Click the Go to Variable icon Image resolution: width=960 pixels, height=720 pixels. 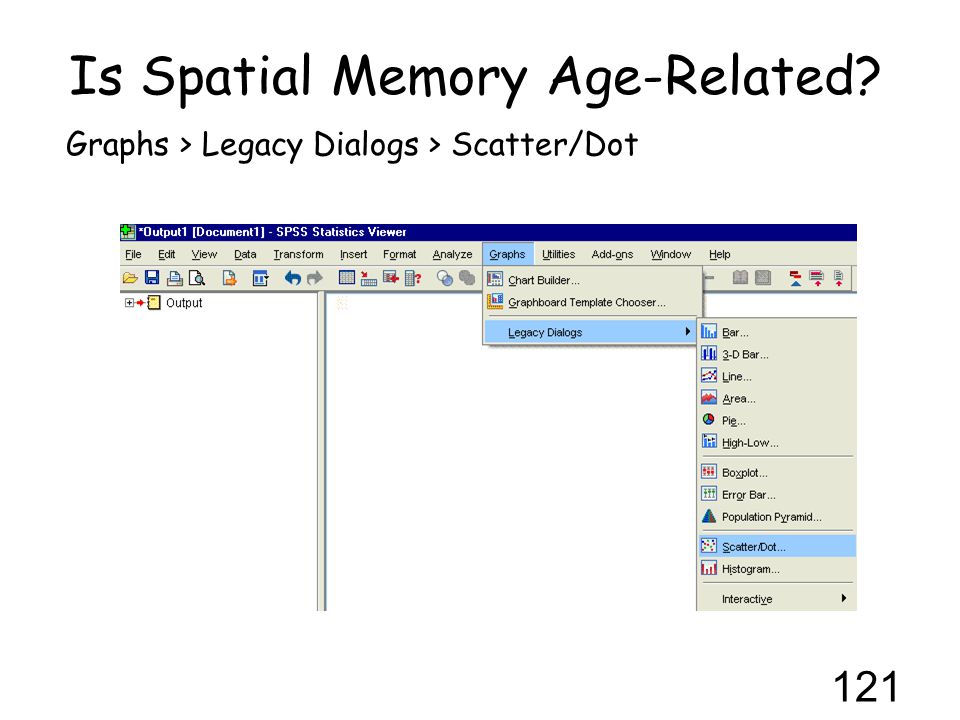click(391, 278)
